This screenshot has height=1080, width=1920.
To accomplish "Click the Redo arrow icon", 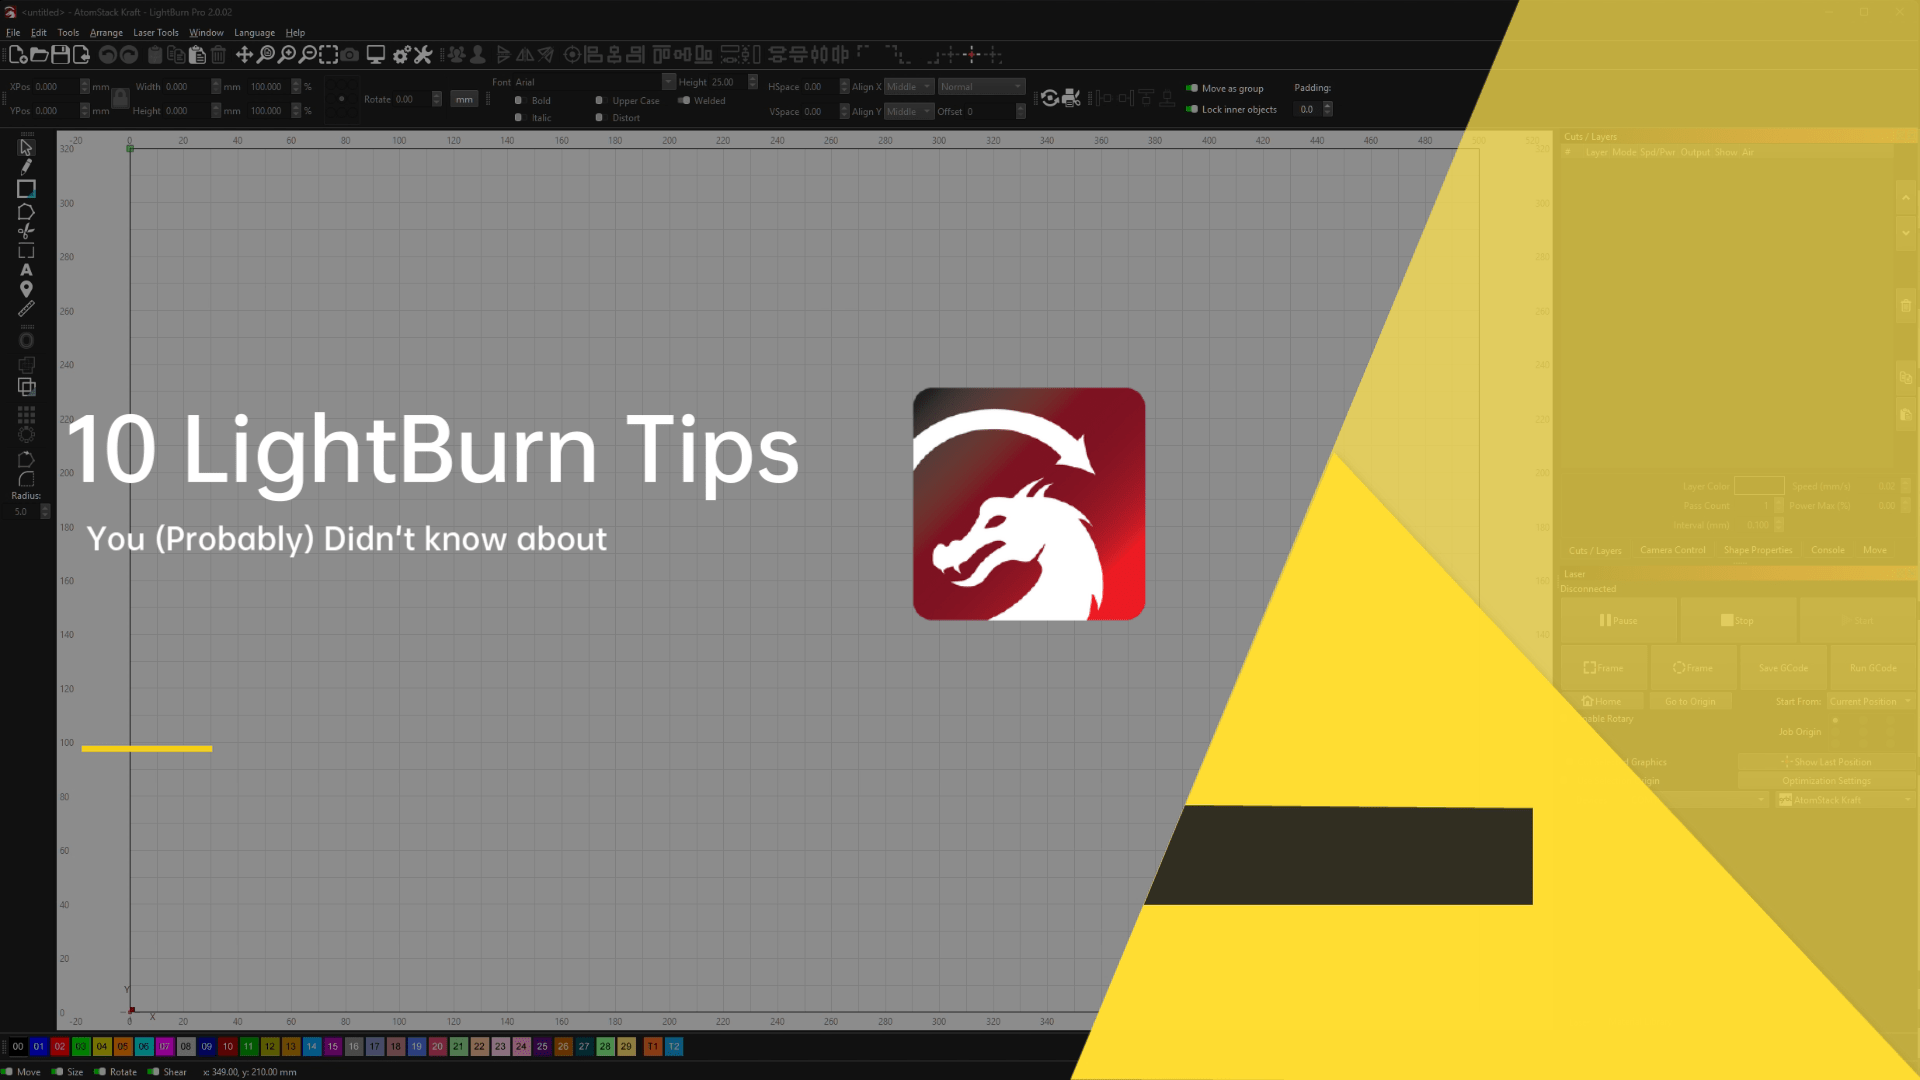I will coord(129,55).
